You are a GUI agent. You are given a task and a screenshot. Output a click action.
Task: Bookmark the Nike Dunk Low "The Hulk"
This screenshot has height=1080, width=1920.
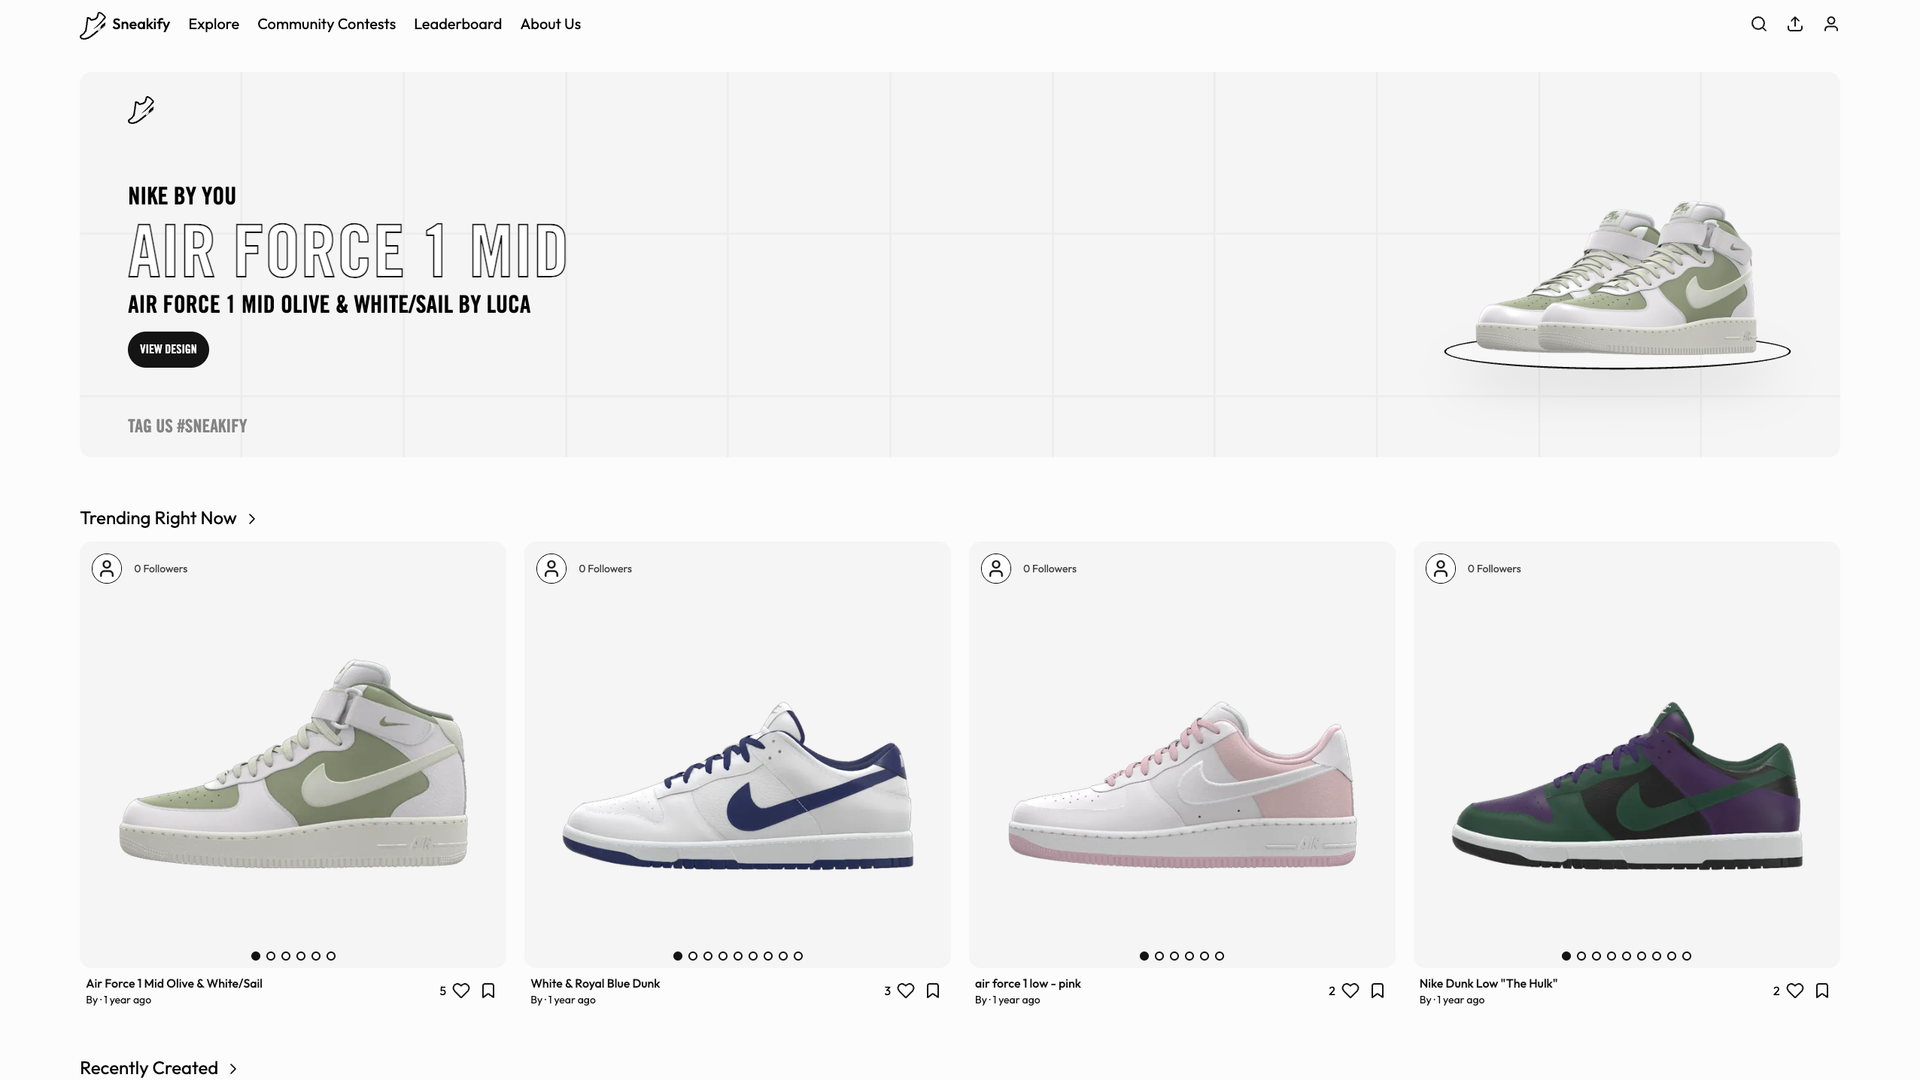pos(1822,990)
